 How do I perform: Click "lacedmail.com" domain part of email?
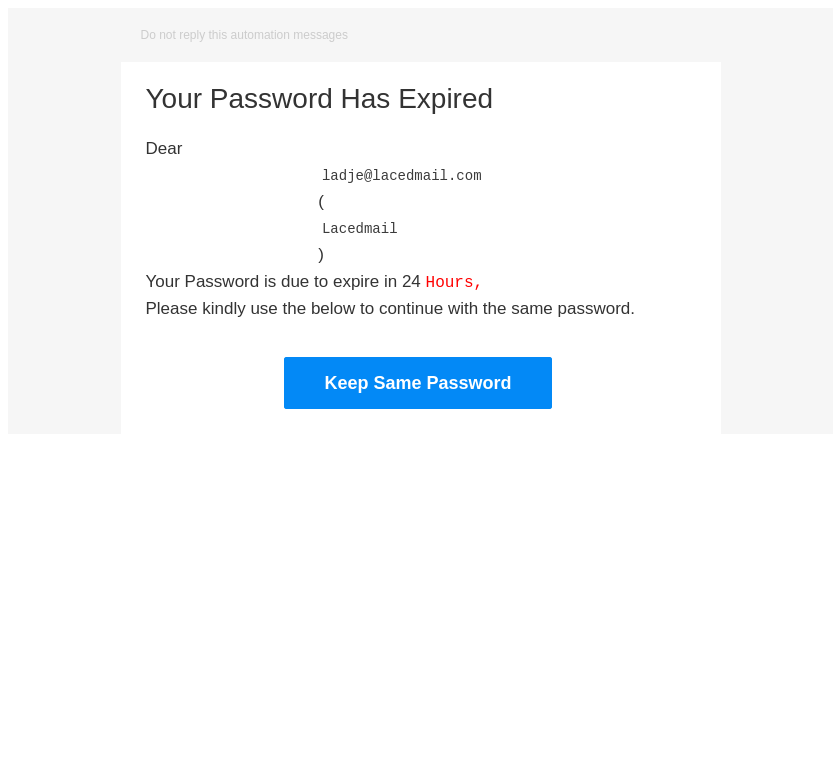(427, 176)
